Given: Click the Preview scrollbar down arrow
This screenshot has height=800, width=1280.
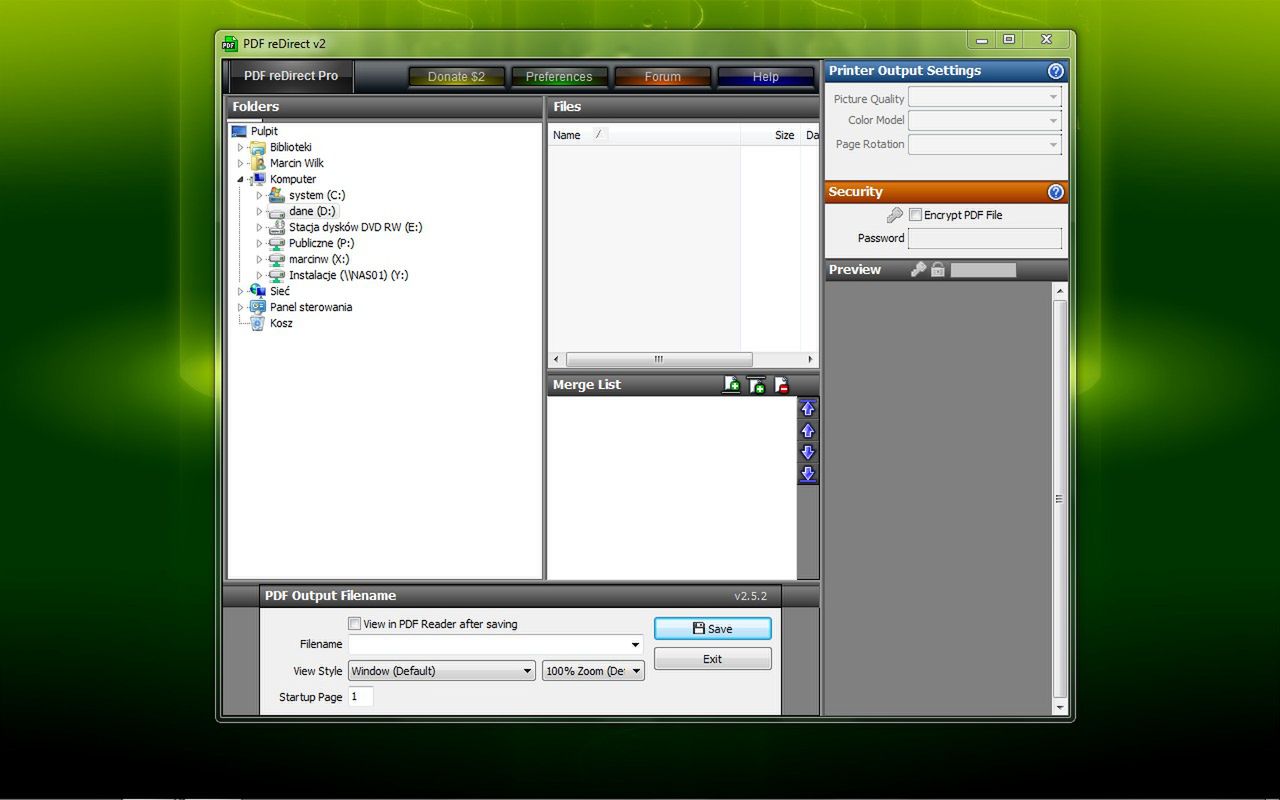Looking at the screenshot, I should (1060, 707).
